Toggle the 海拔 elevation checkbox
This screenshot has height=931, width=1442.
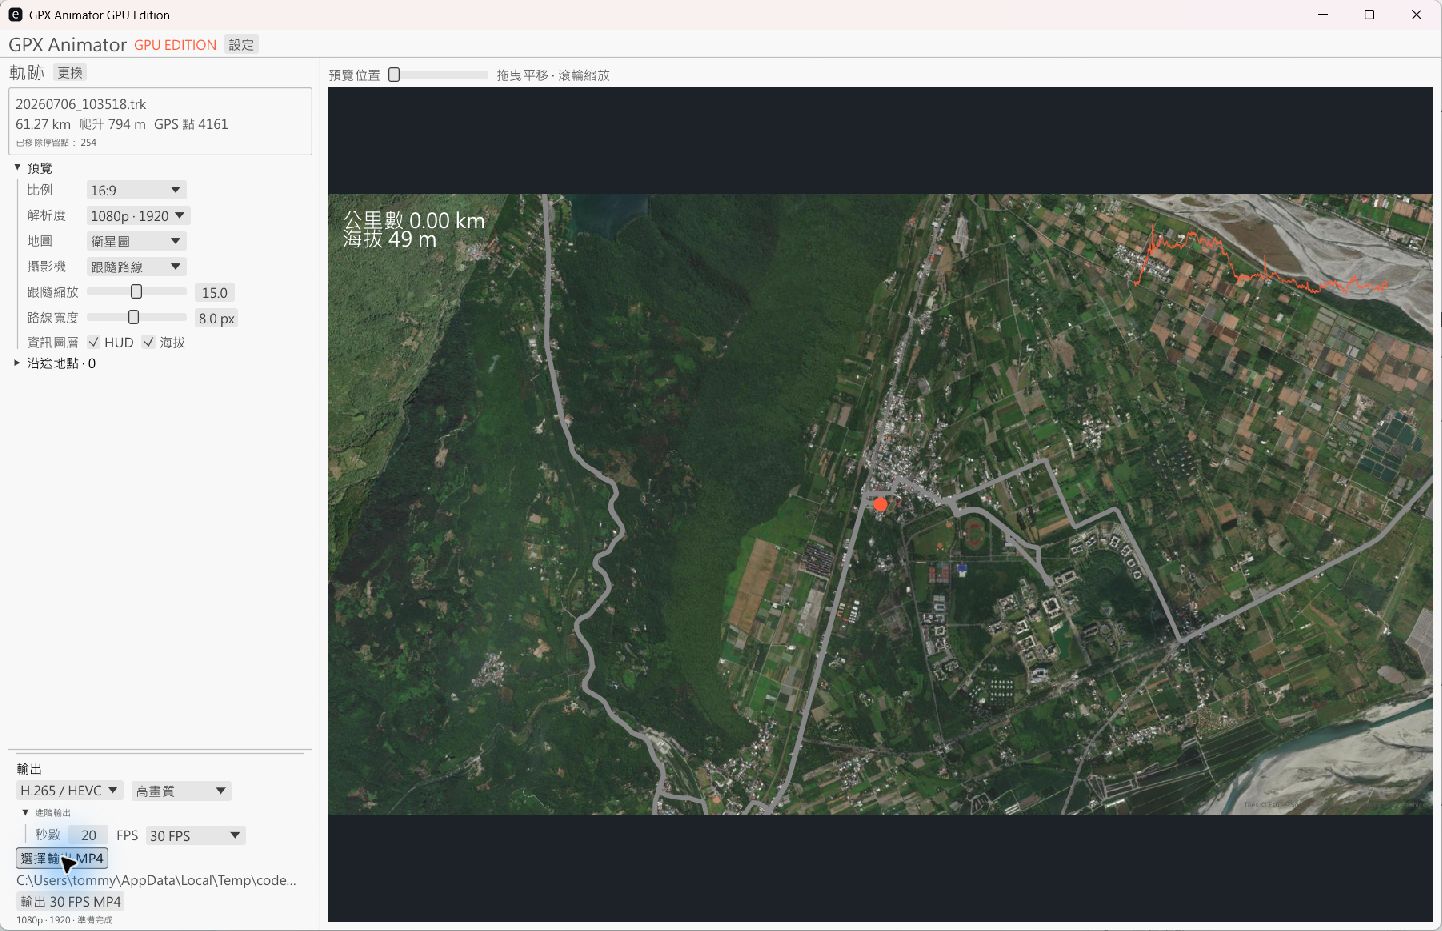[x=149, y=342]
